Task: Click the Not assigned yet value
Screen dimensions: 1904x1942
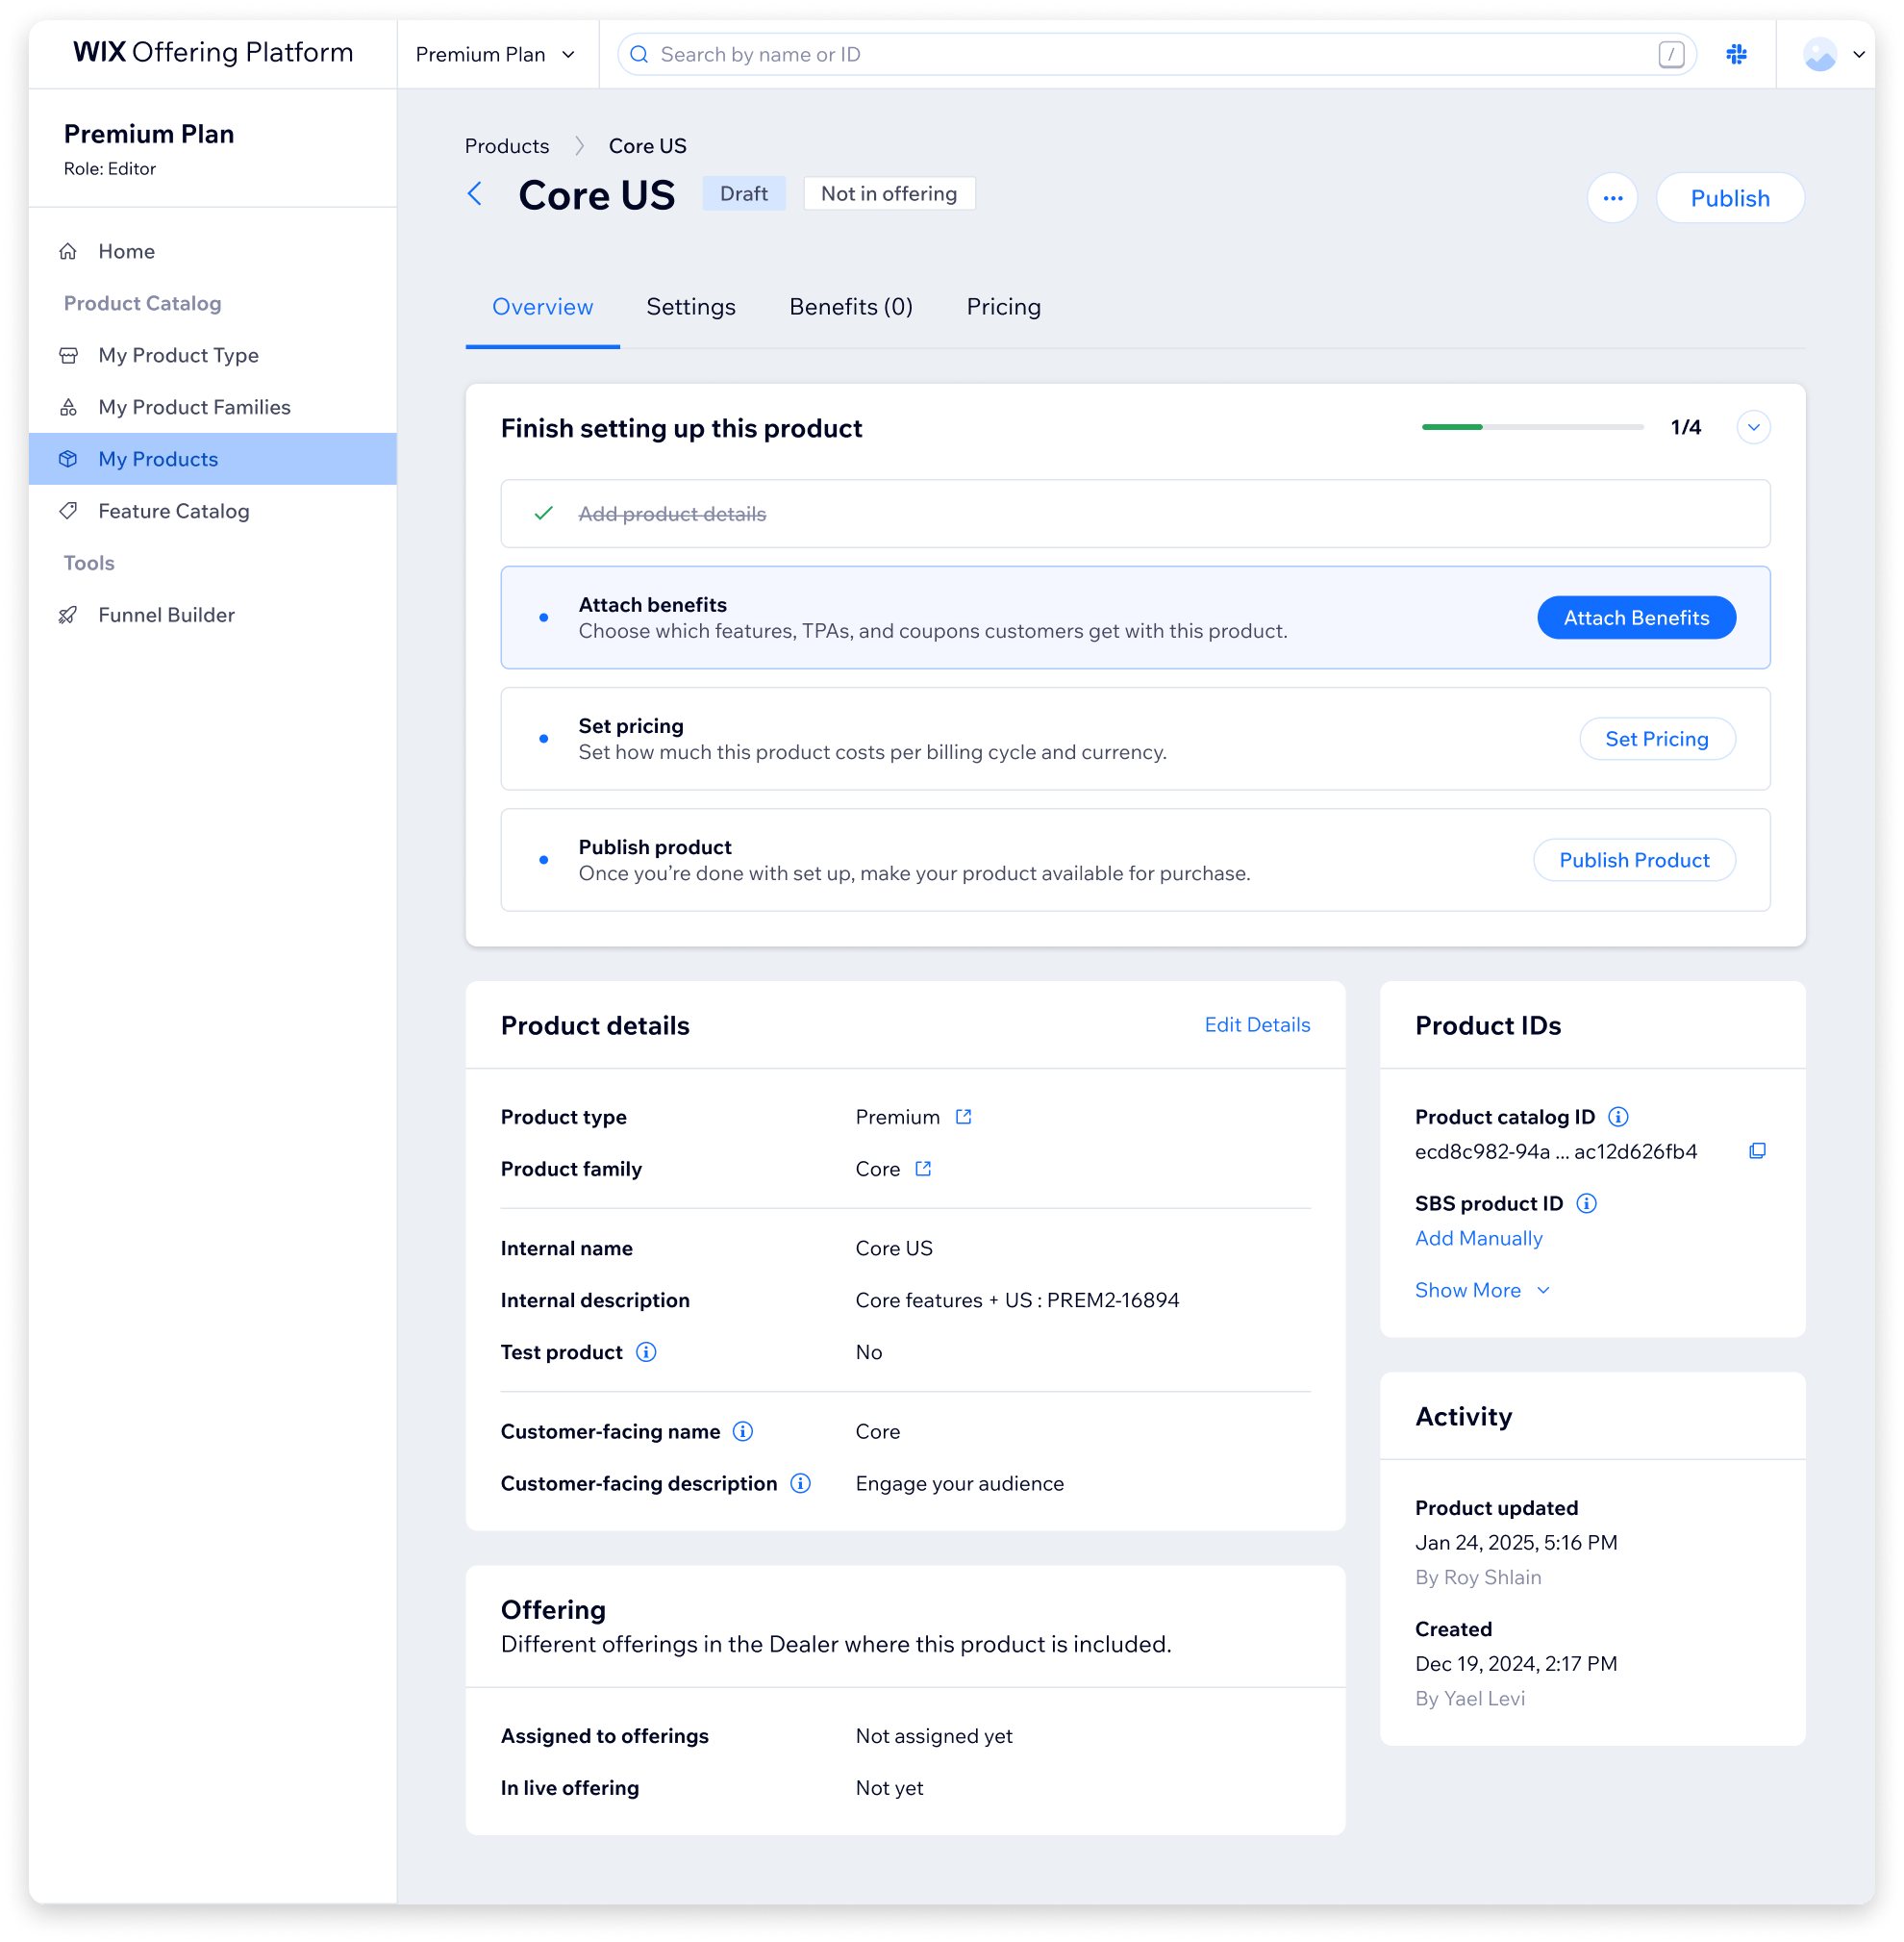Action: tap(934, 1736)
